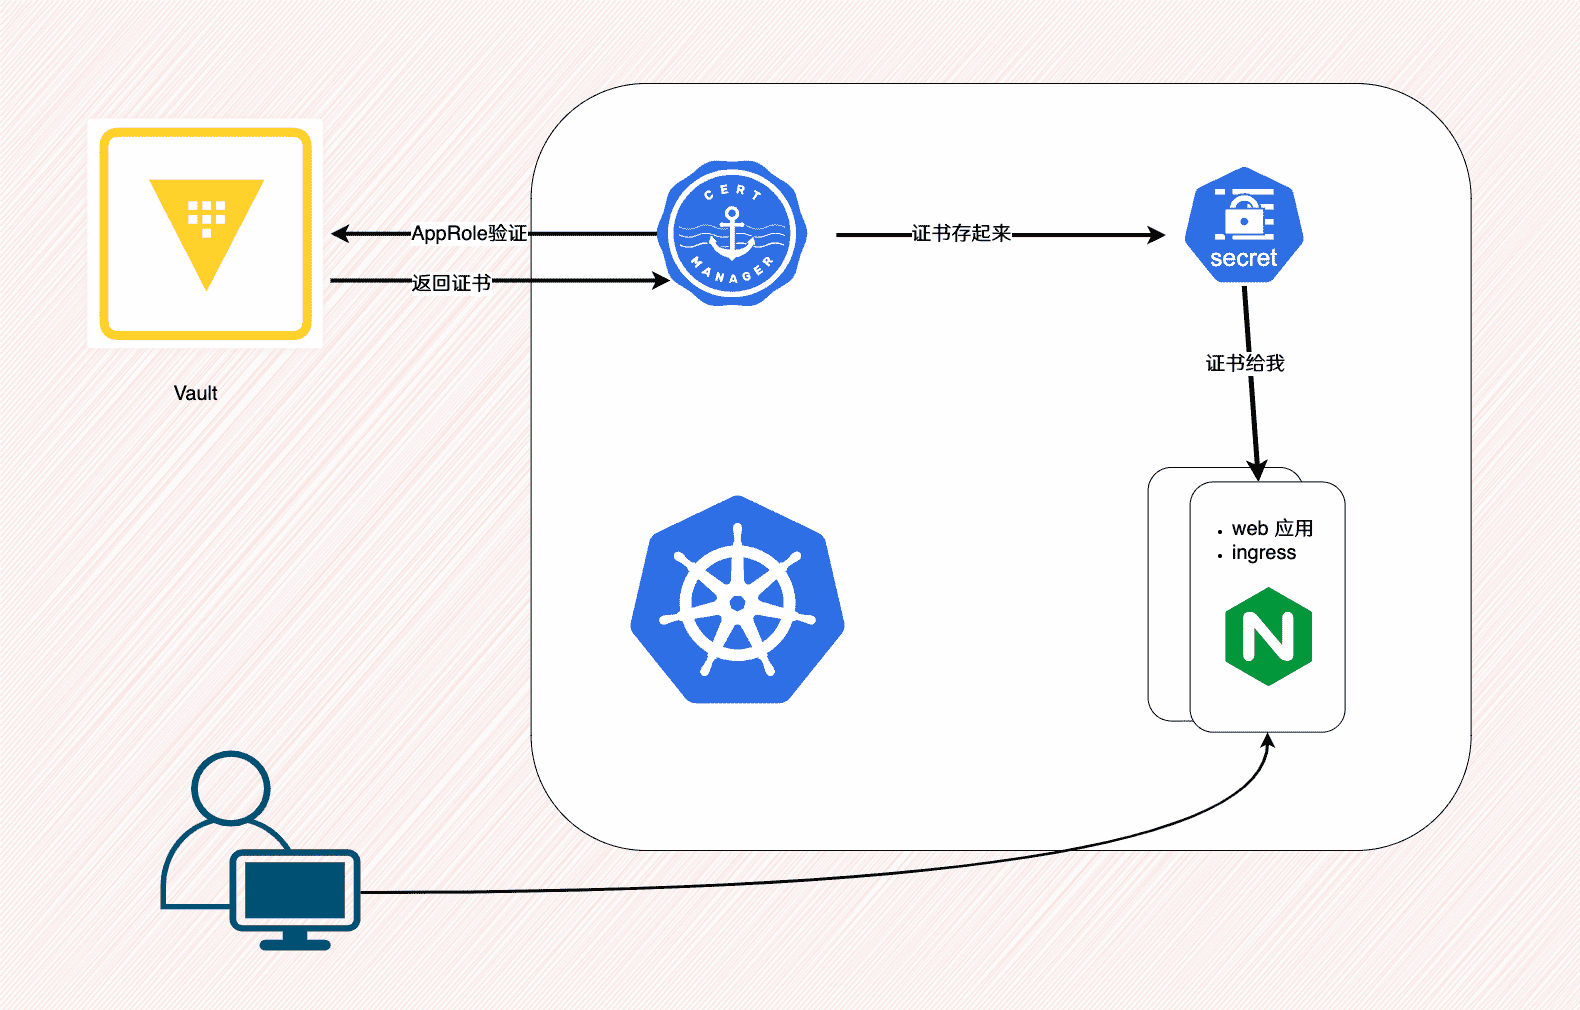Select the Kubernetes helm wheel logo
This screenshot has width=1580, height=1010.
click(x=737, y=600)
